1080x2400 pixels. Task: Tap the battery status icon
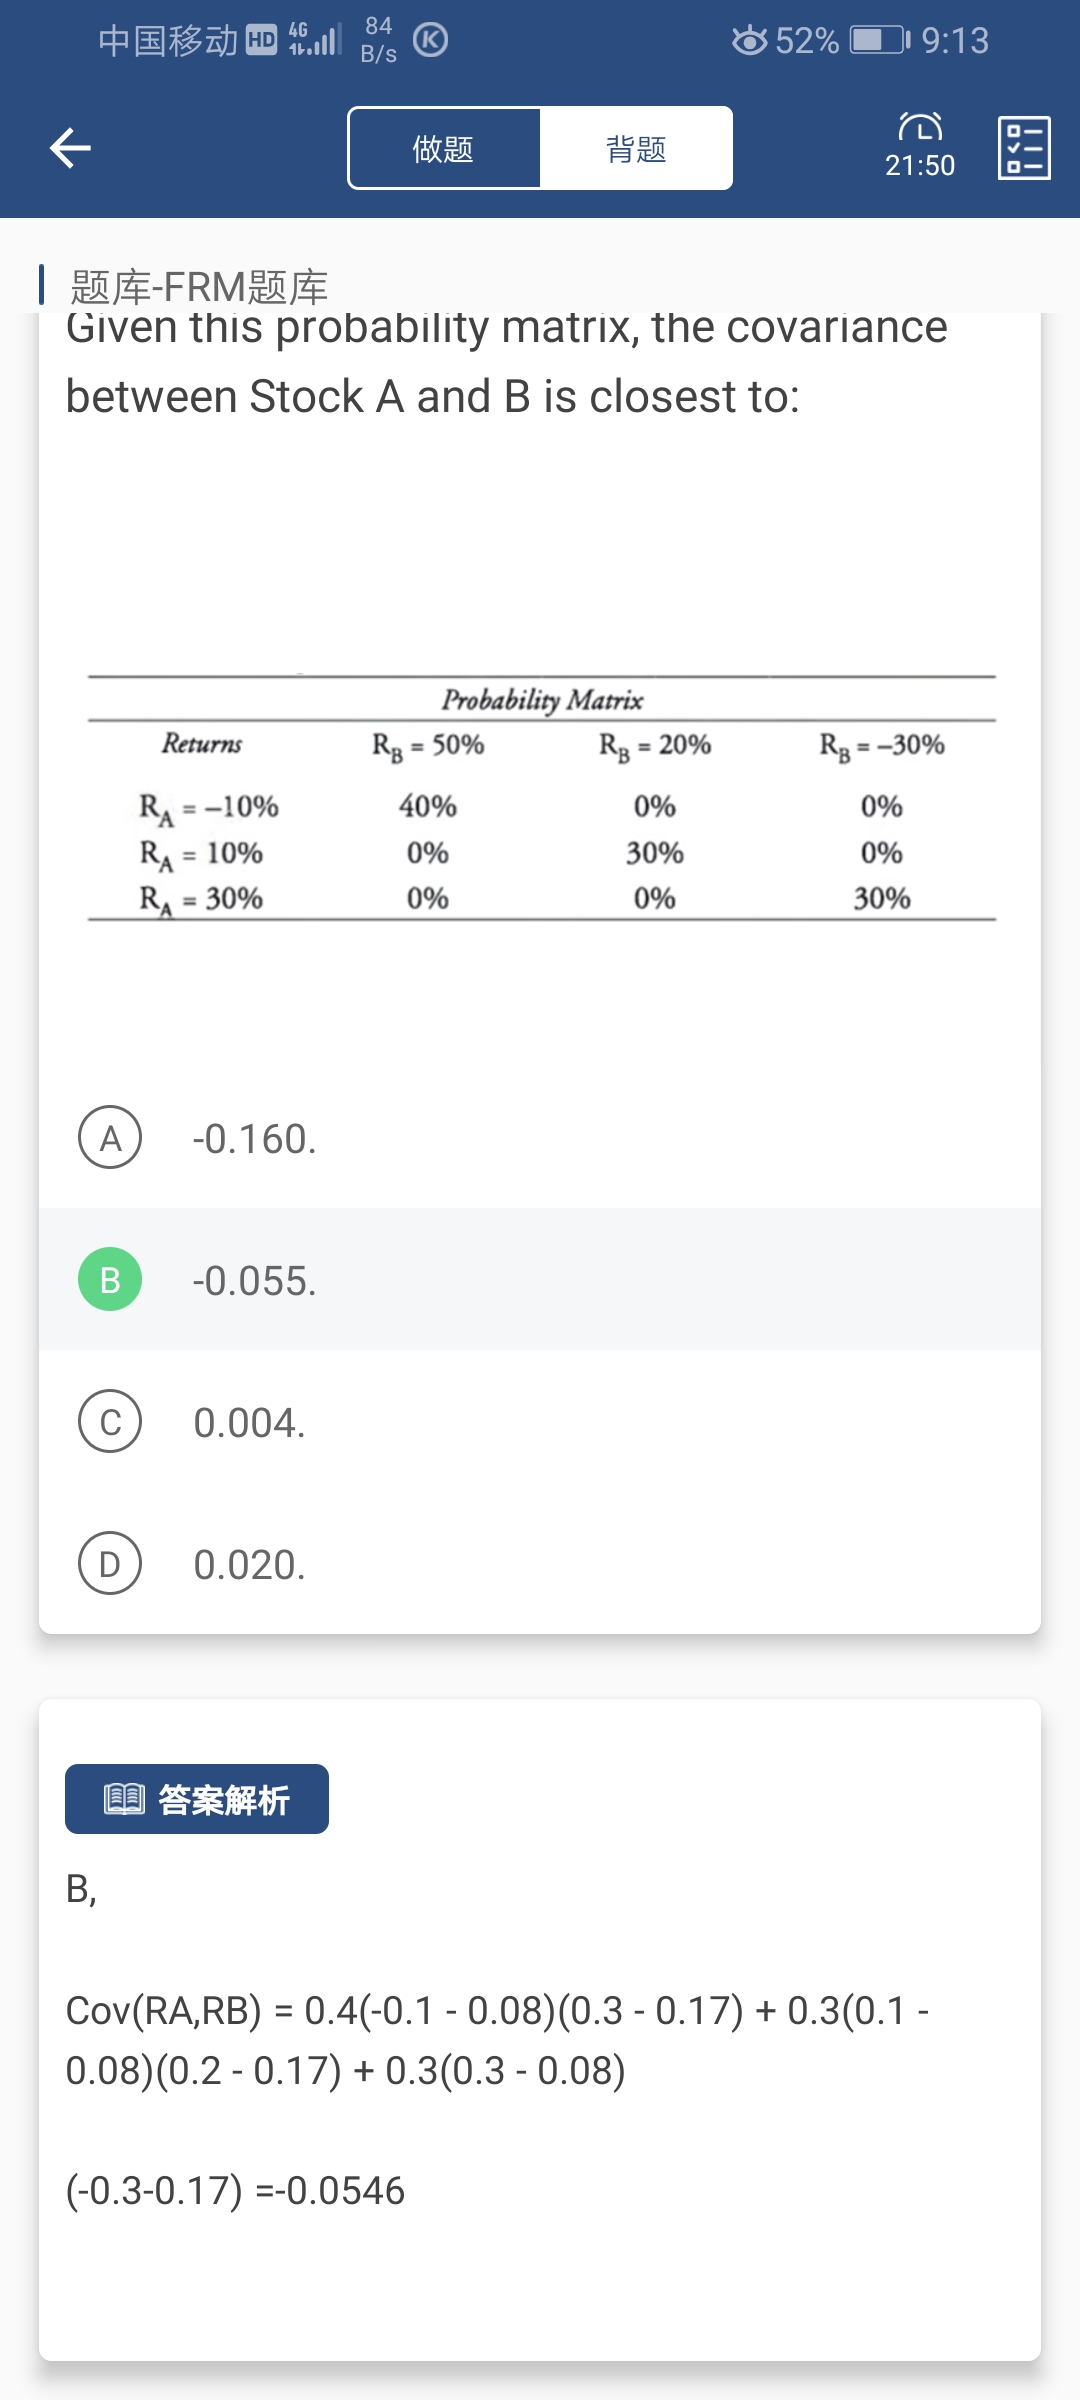point(879,41)
